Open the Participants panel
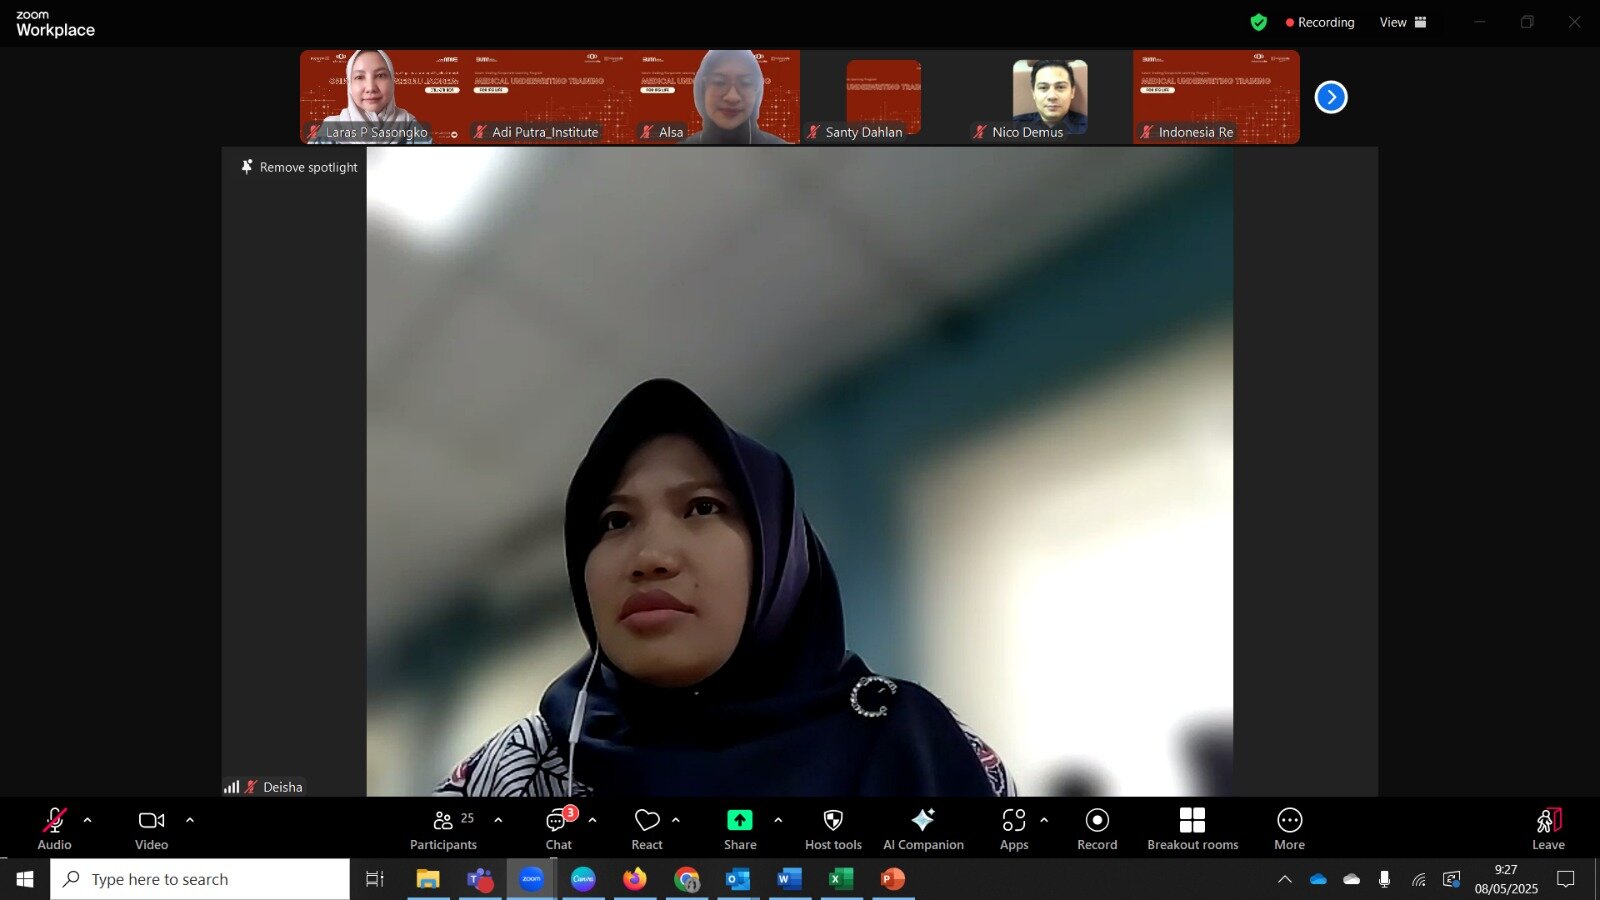Viewport: 1600px width, 900px height. 443,829
